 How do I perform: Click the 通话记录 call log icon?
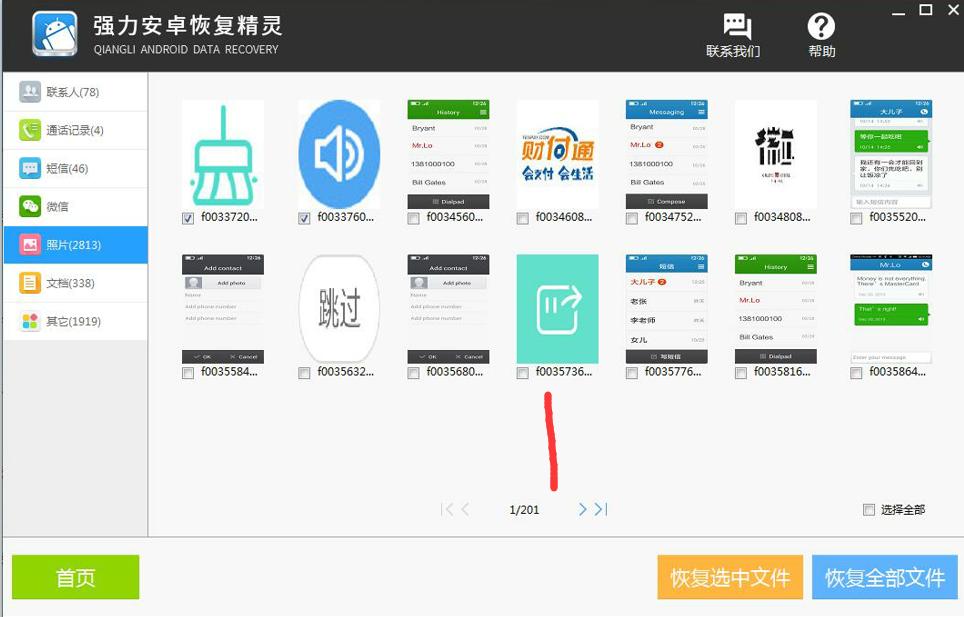(28, 130)
